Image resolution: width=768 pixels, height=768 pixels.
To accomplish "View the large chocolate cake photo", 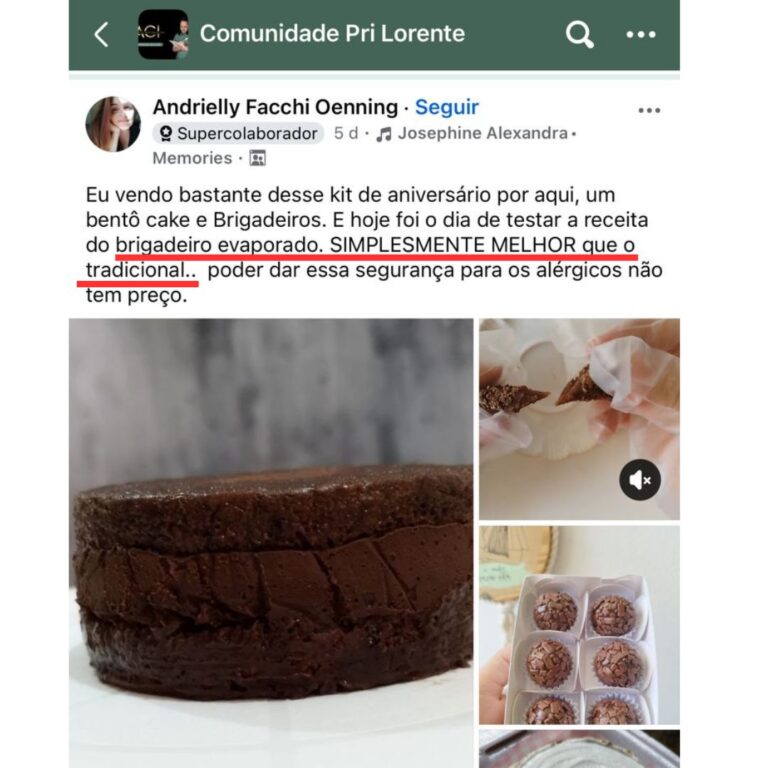I will (271, 543).
